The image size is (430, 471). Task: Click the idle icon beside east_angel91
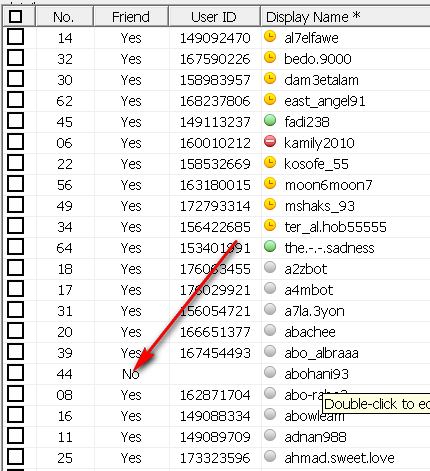pyautogui.click(x=270, y=99)
